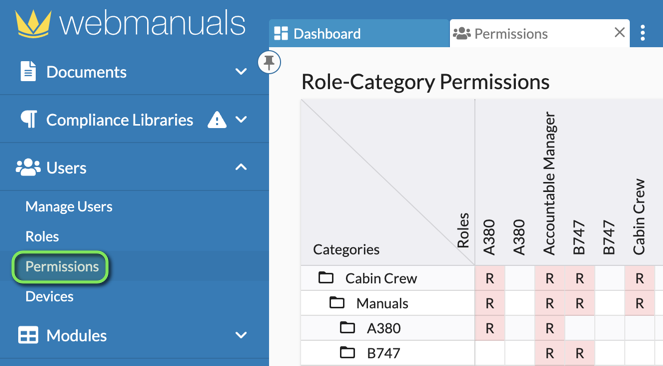
Task: Toggle A380 category permission for first B747 role
Action: click(580, 328)
